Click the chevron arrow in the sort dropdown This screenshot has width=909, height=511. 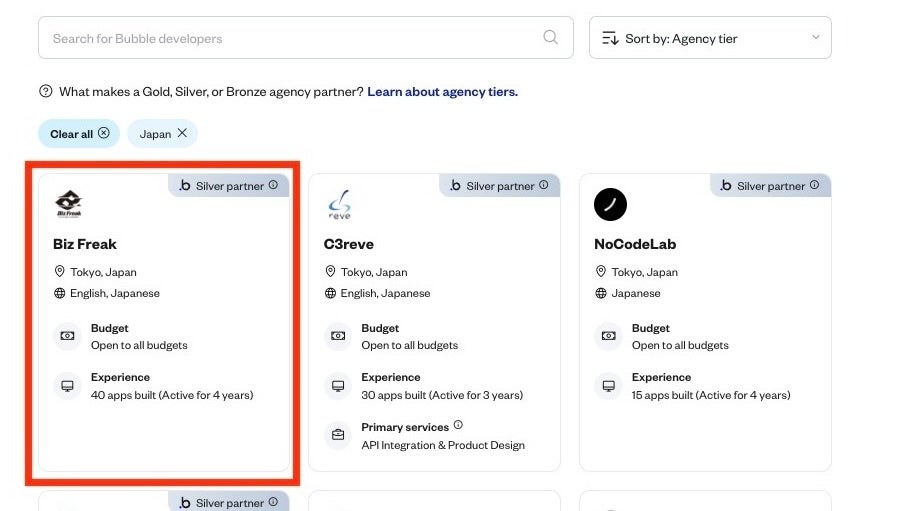(816, 37)
